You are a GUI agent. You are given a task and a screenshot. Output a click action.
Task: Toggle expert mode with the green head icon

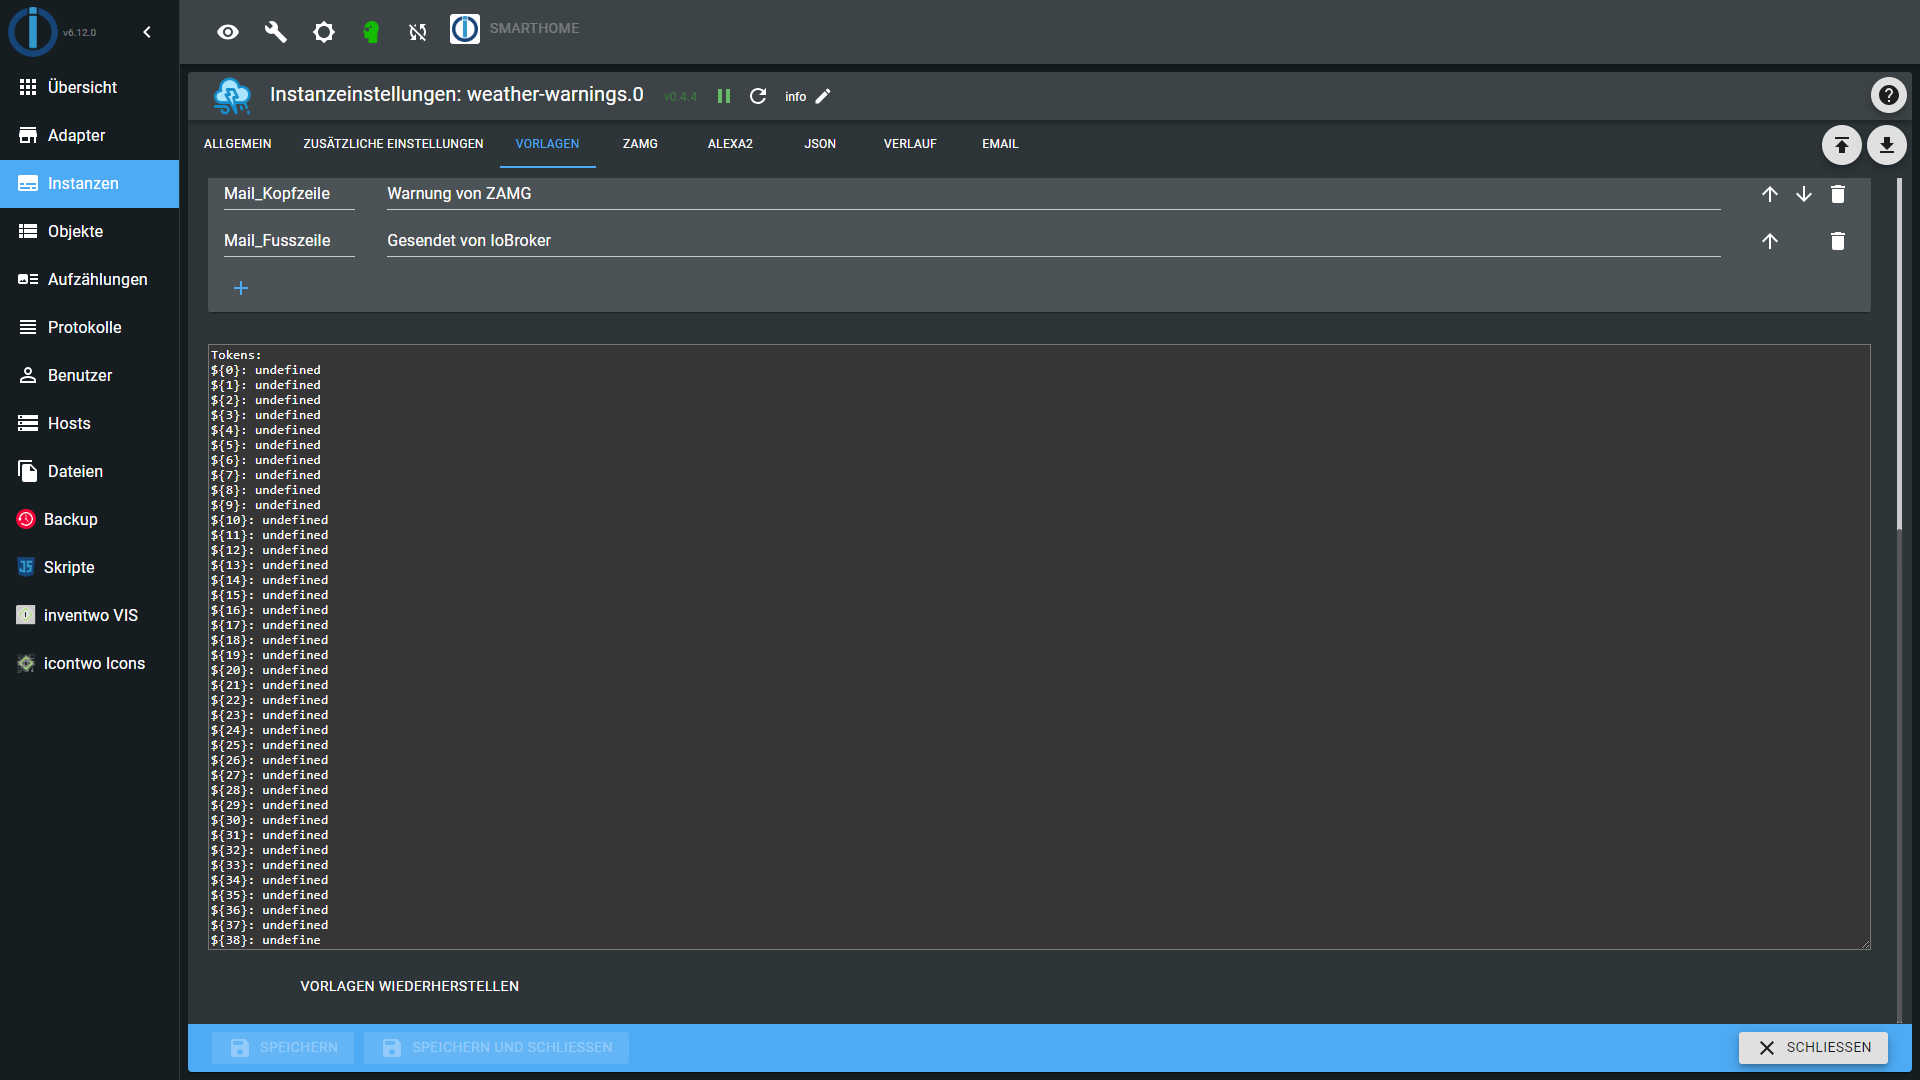[371, 32]
